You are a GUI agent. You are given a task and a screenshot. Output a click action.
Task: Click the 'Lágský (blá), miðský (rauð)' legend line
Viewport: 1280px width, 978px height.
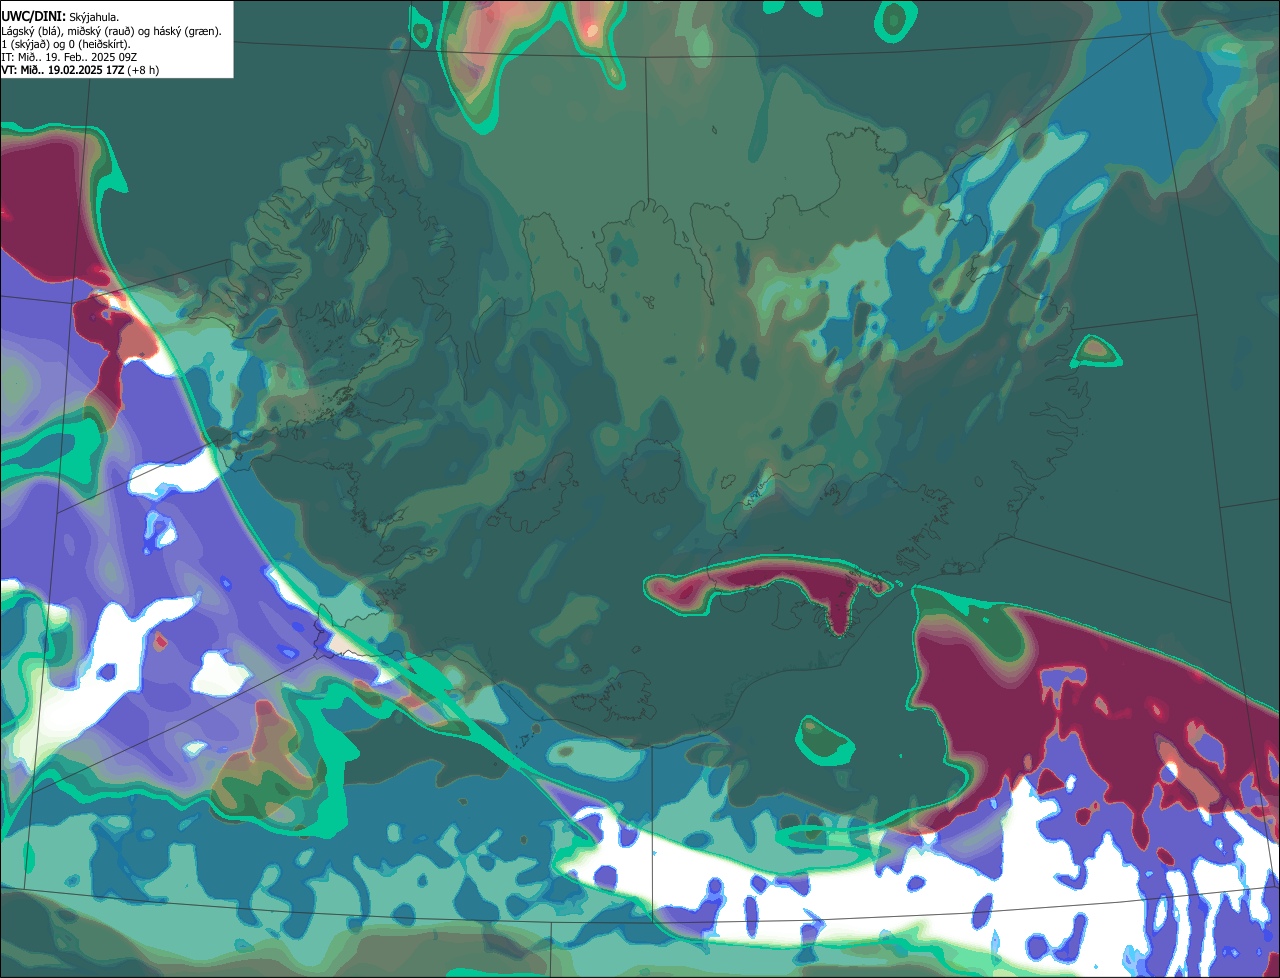112,31
